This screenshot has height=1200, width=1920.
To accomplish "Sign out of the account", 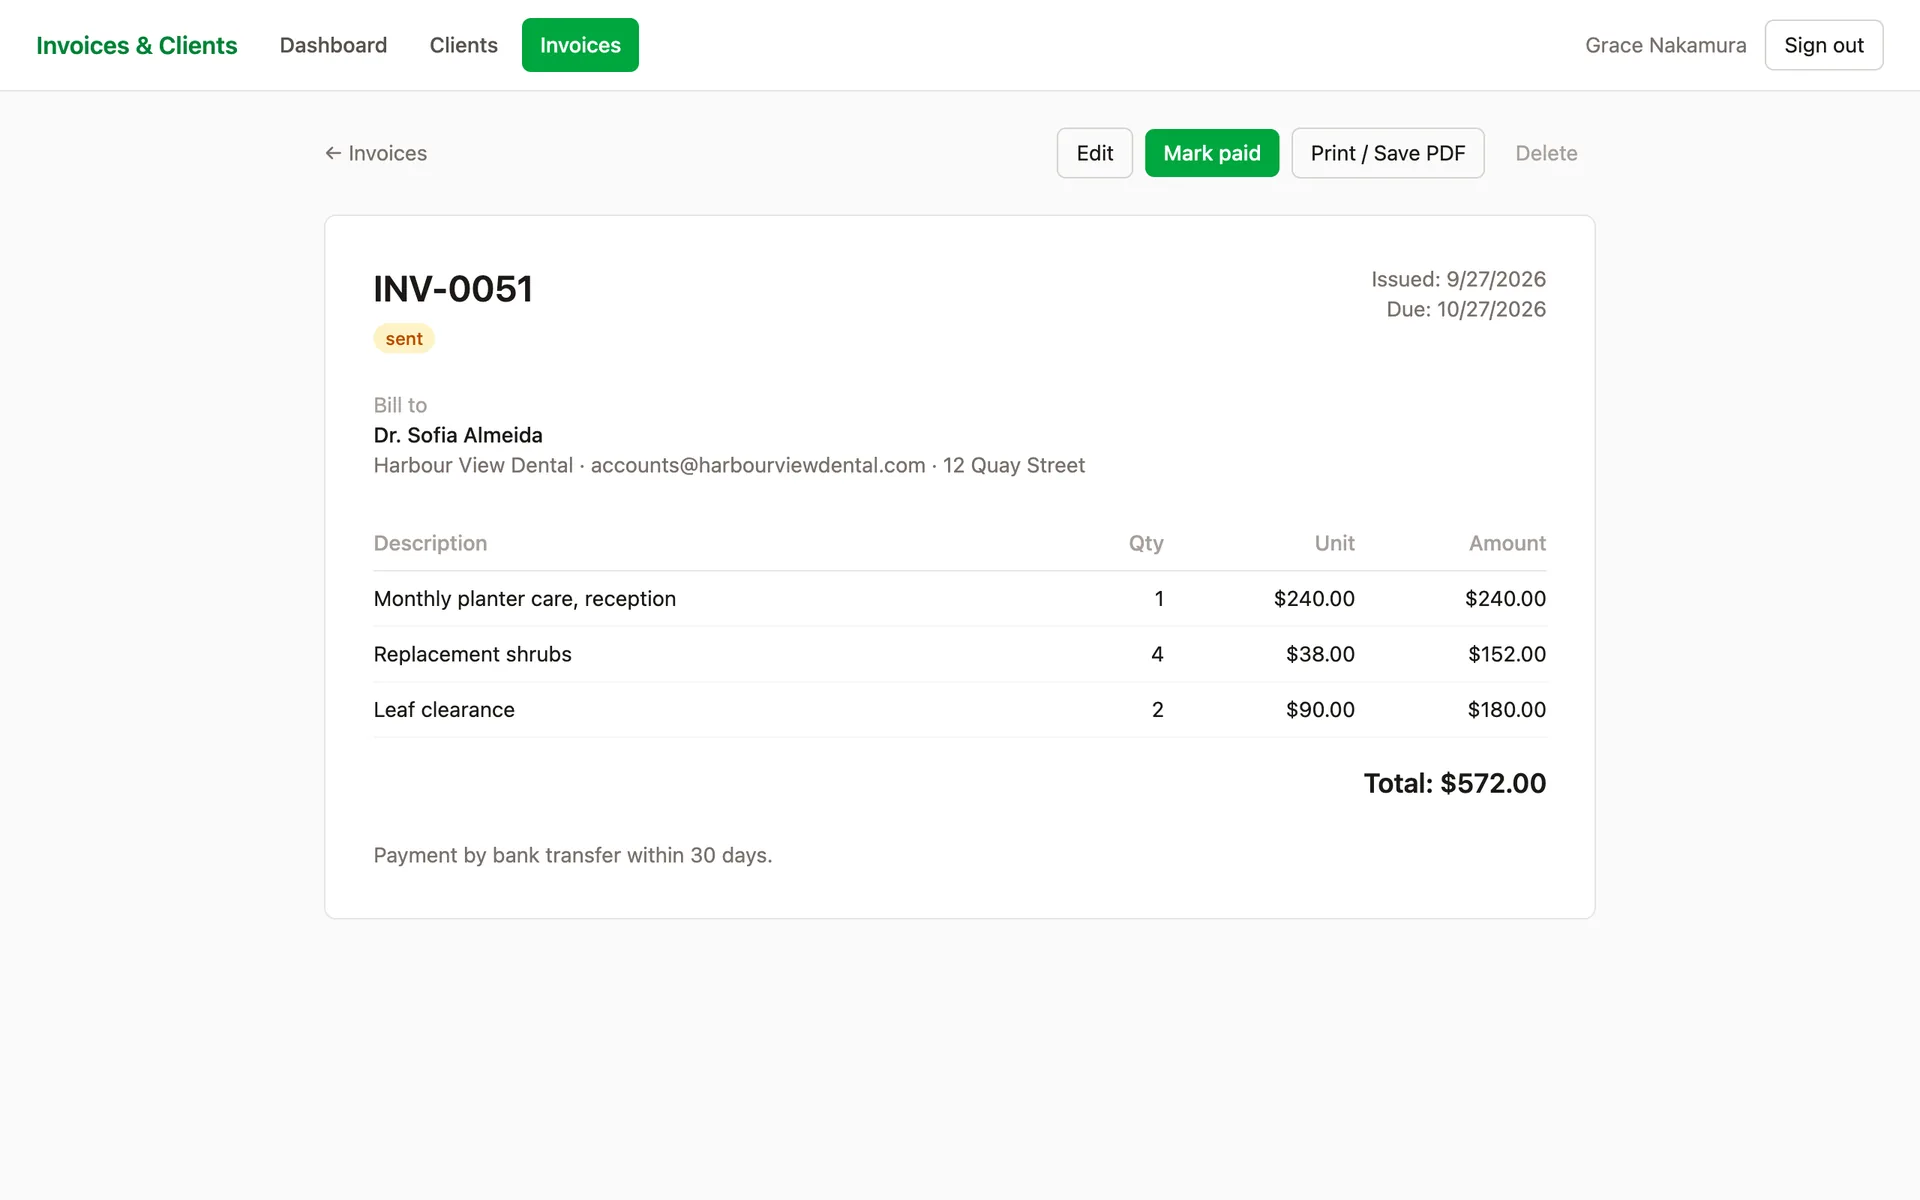I will point(1824,45).
